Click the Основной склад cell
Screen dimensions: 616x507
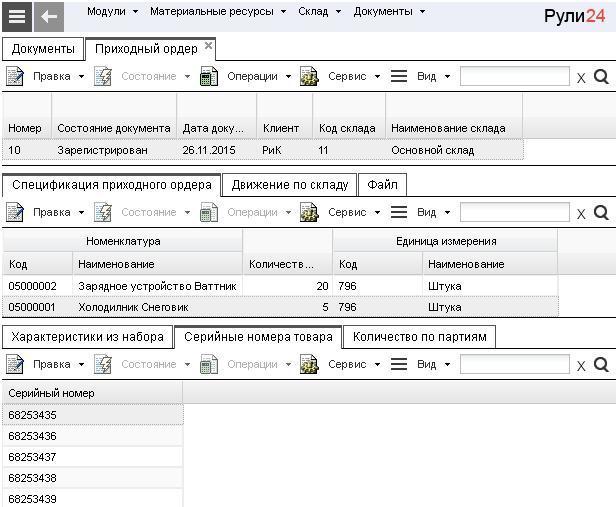(454, 150)
